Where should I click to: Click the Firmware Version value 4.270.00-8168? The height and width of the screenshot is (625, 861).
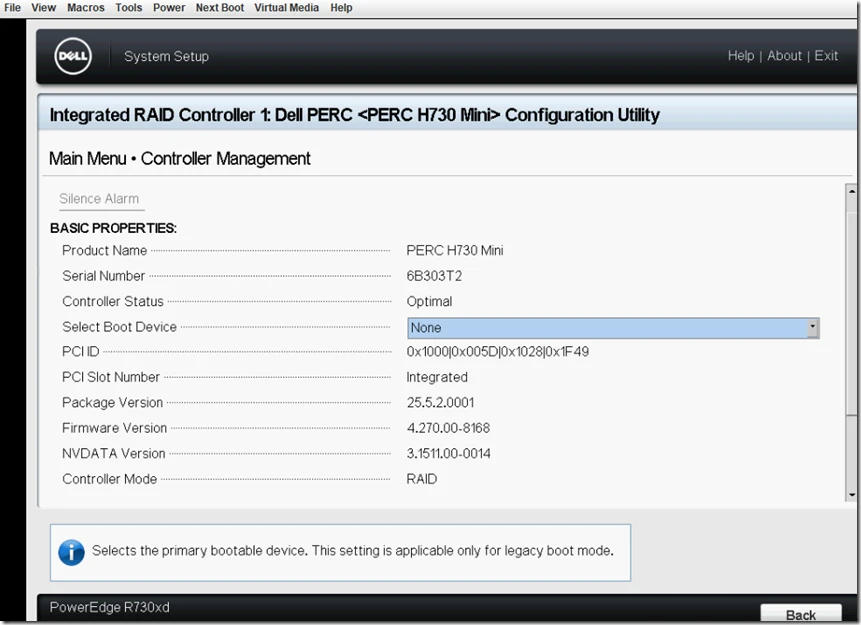point(448,428)
